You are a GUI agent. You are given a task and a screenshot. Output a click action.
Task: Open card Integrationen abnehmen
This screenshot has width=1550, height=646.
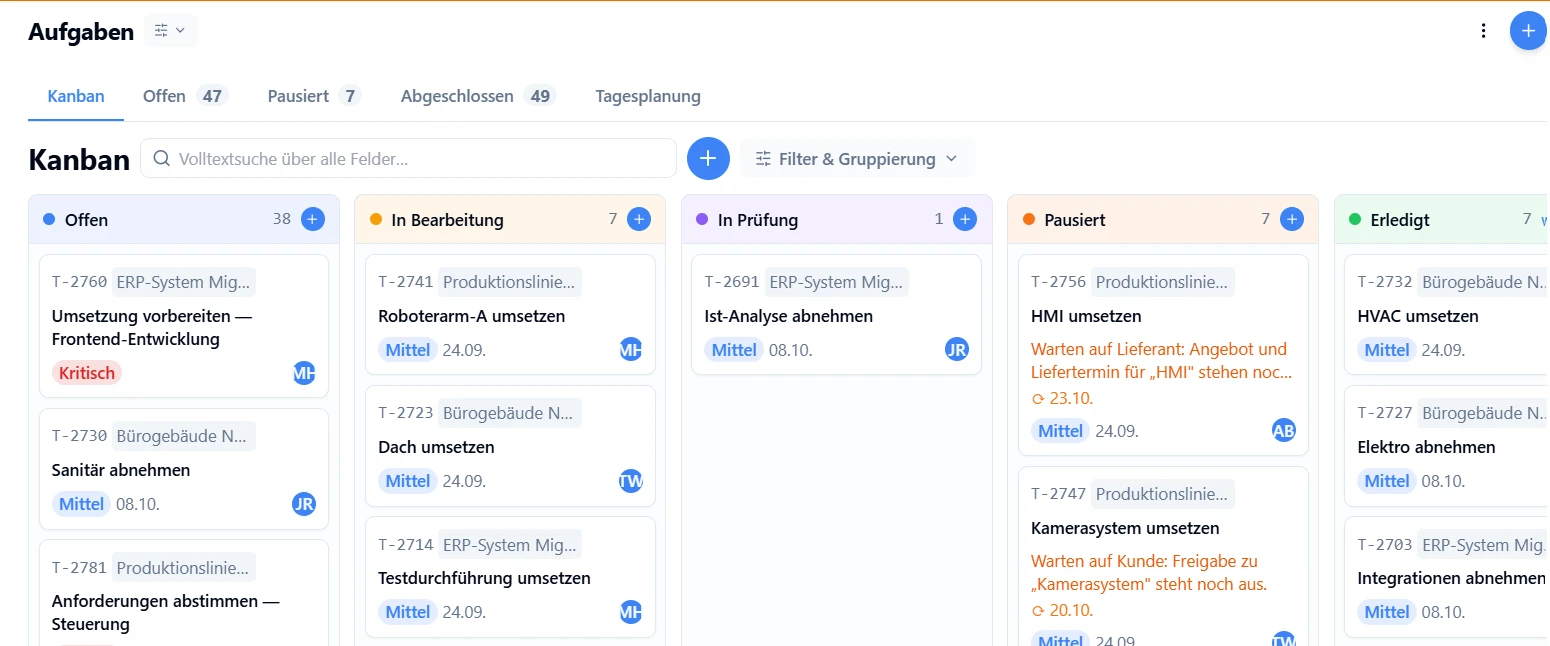pos(1447,577)
